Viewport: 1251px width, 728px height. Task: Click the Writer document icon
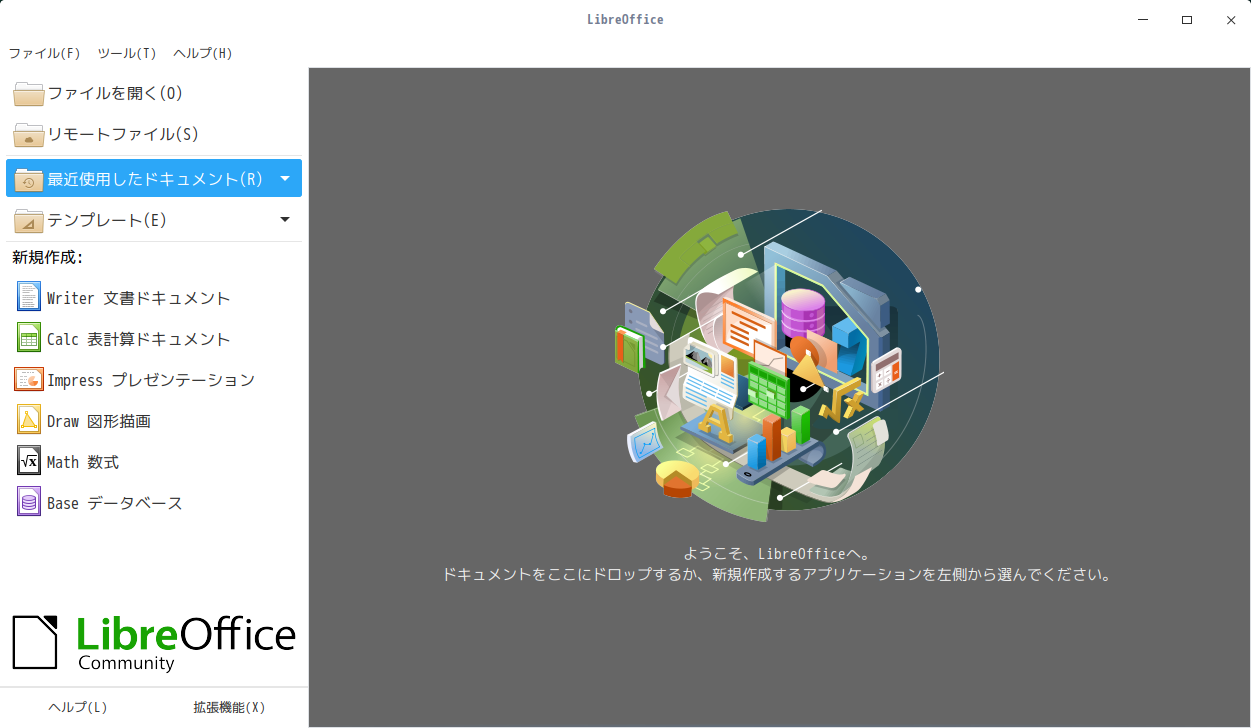[29, 297]
